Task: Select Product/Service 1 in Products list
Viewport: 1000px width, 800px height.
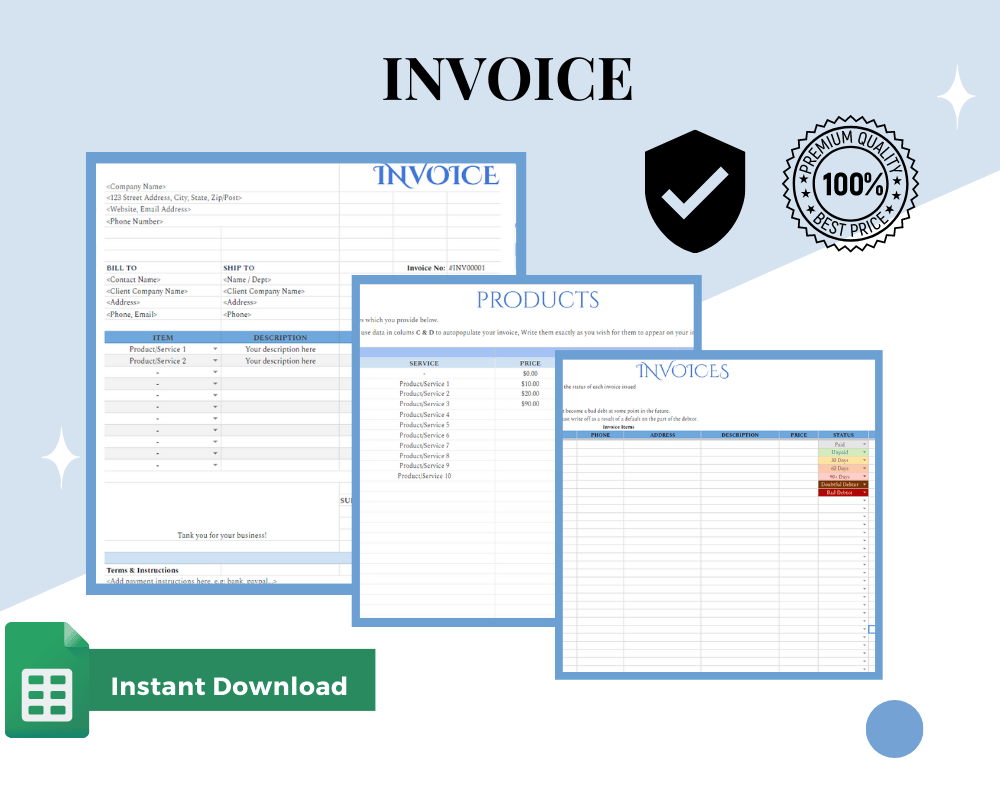Action: 424,384
